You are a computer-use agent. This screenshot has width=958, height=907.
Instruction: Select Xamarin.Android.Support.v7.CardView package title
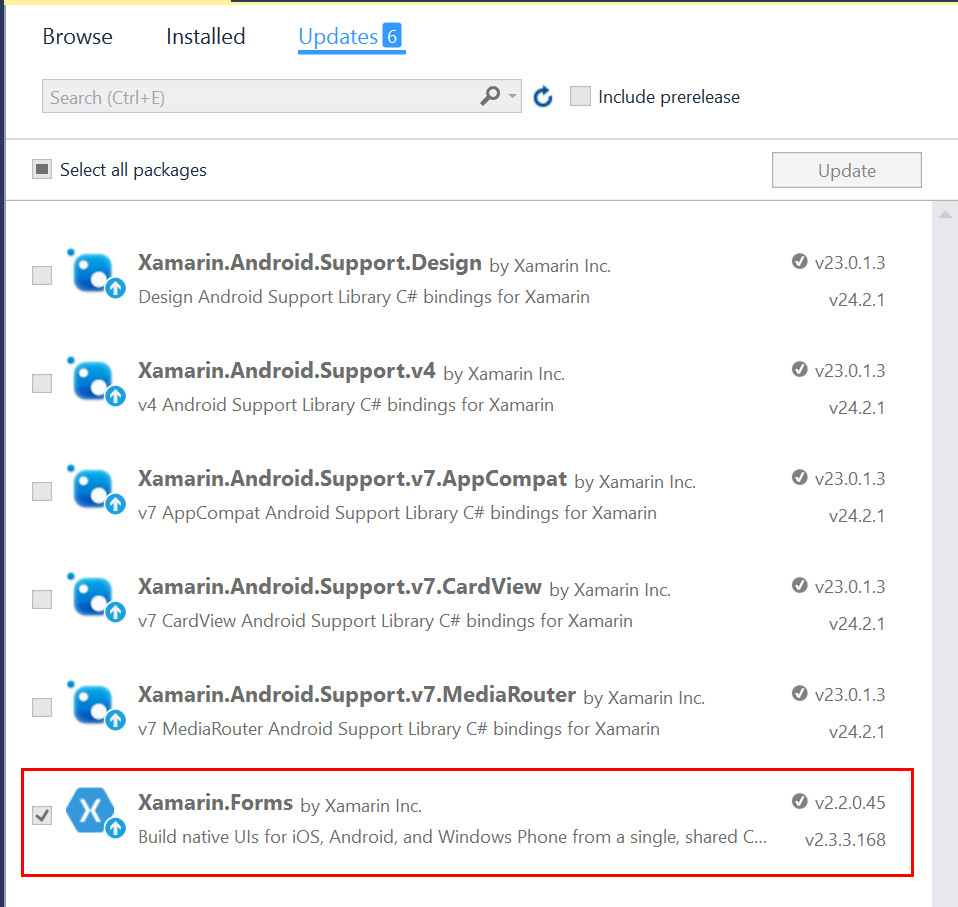coord(340,587)
